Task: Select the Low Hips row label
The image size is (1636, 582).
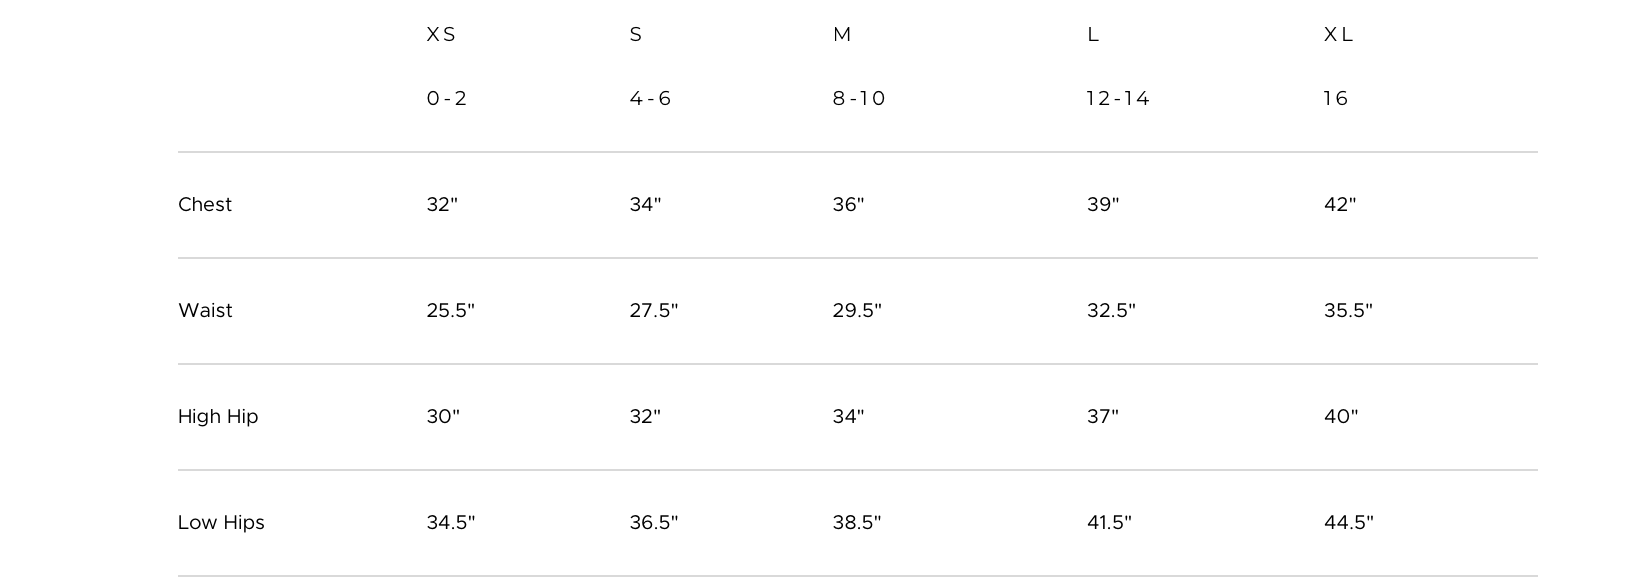Action: (221, 523)
